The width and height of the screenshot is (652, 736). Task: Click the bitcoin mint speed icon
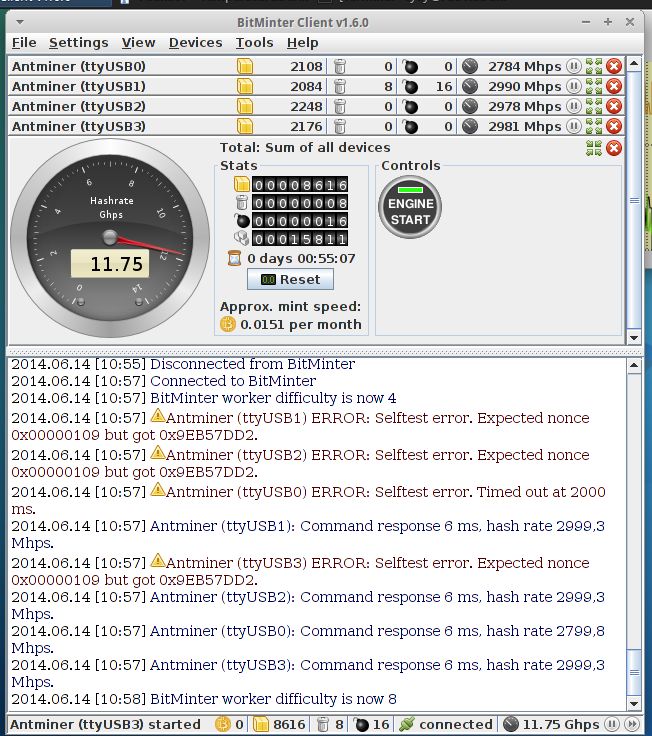[x=228, y=324]
